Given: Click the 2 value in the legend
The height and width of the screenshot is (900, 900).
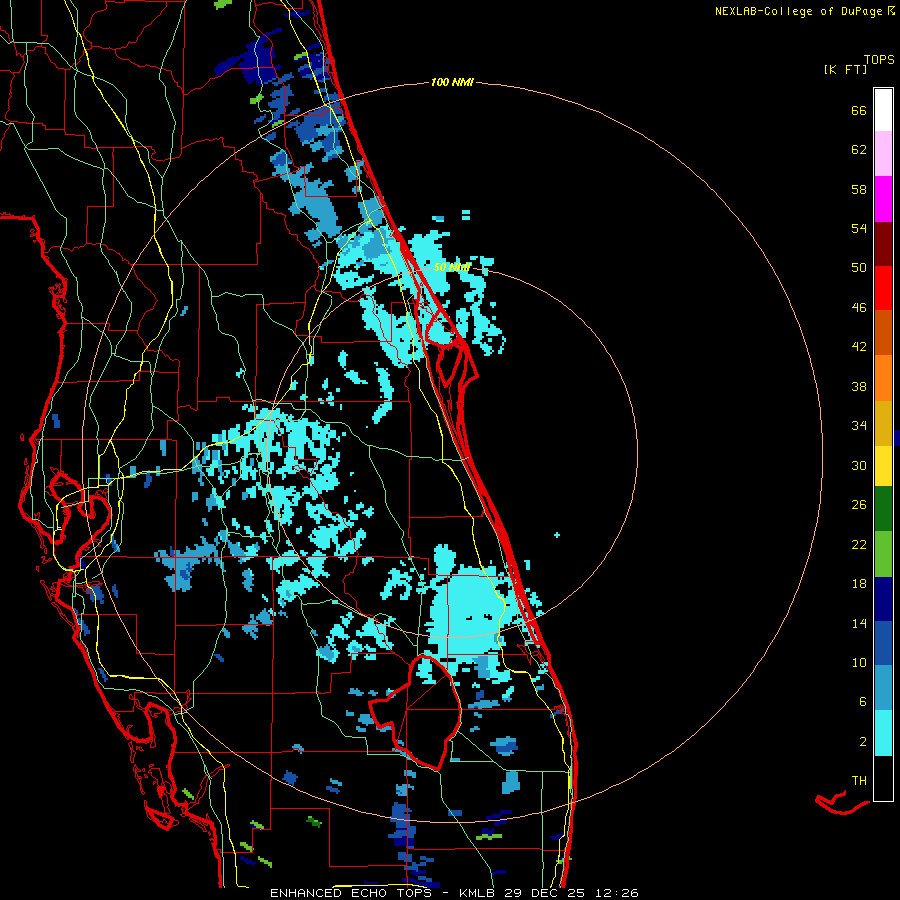Looking at the screenshot, I should (x=863, y=742).
